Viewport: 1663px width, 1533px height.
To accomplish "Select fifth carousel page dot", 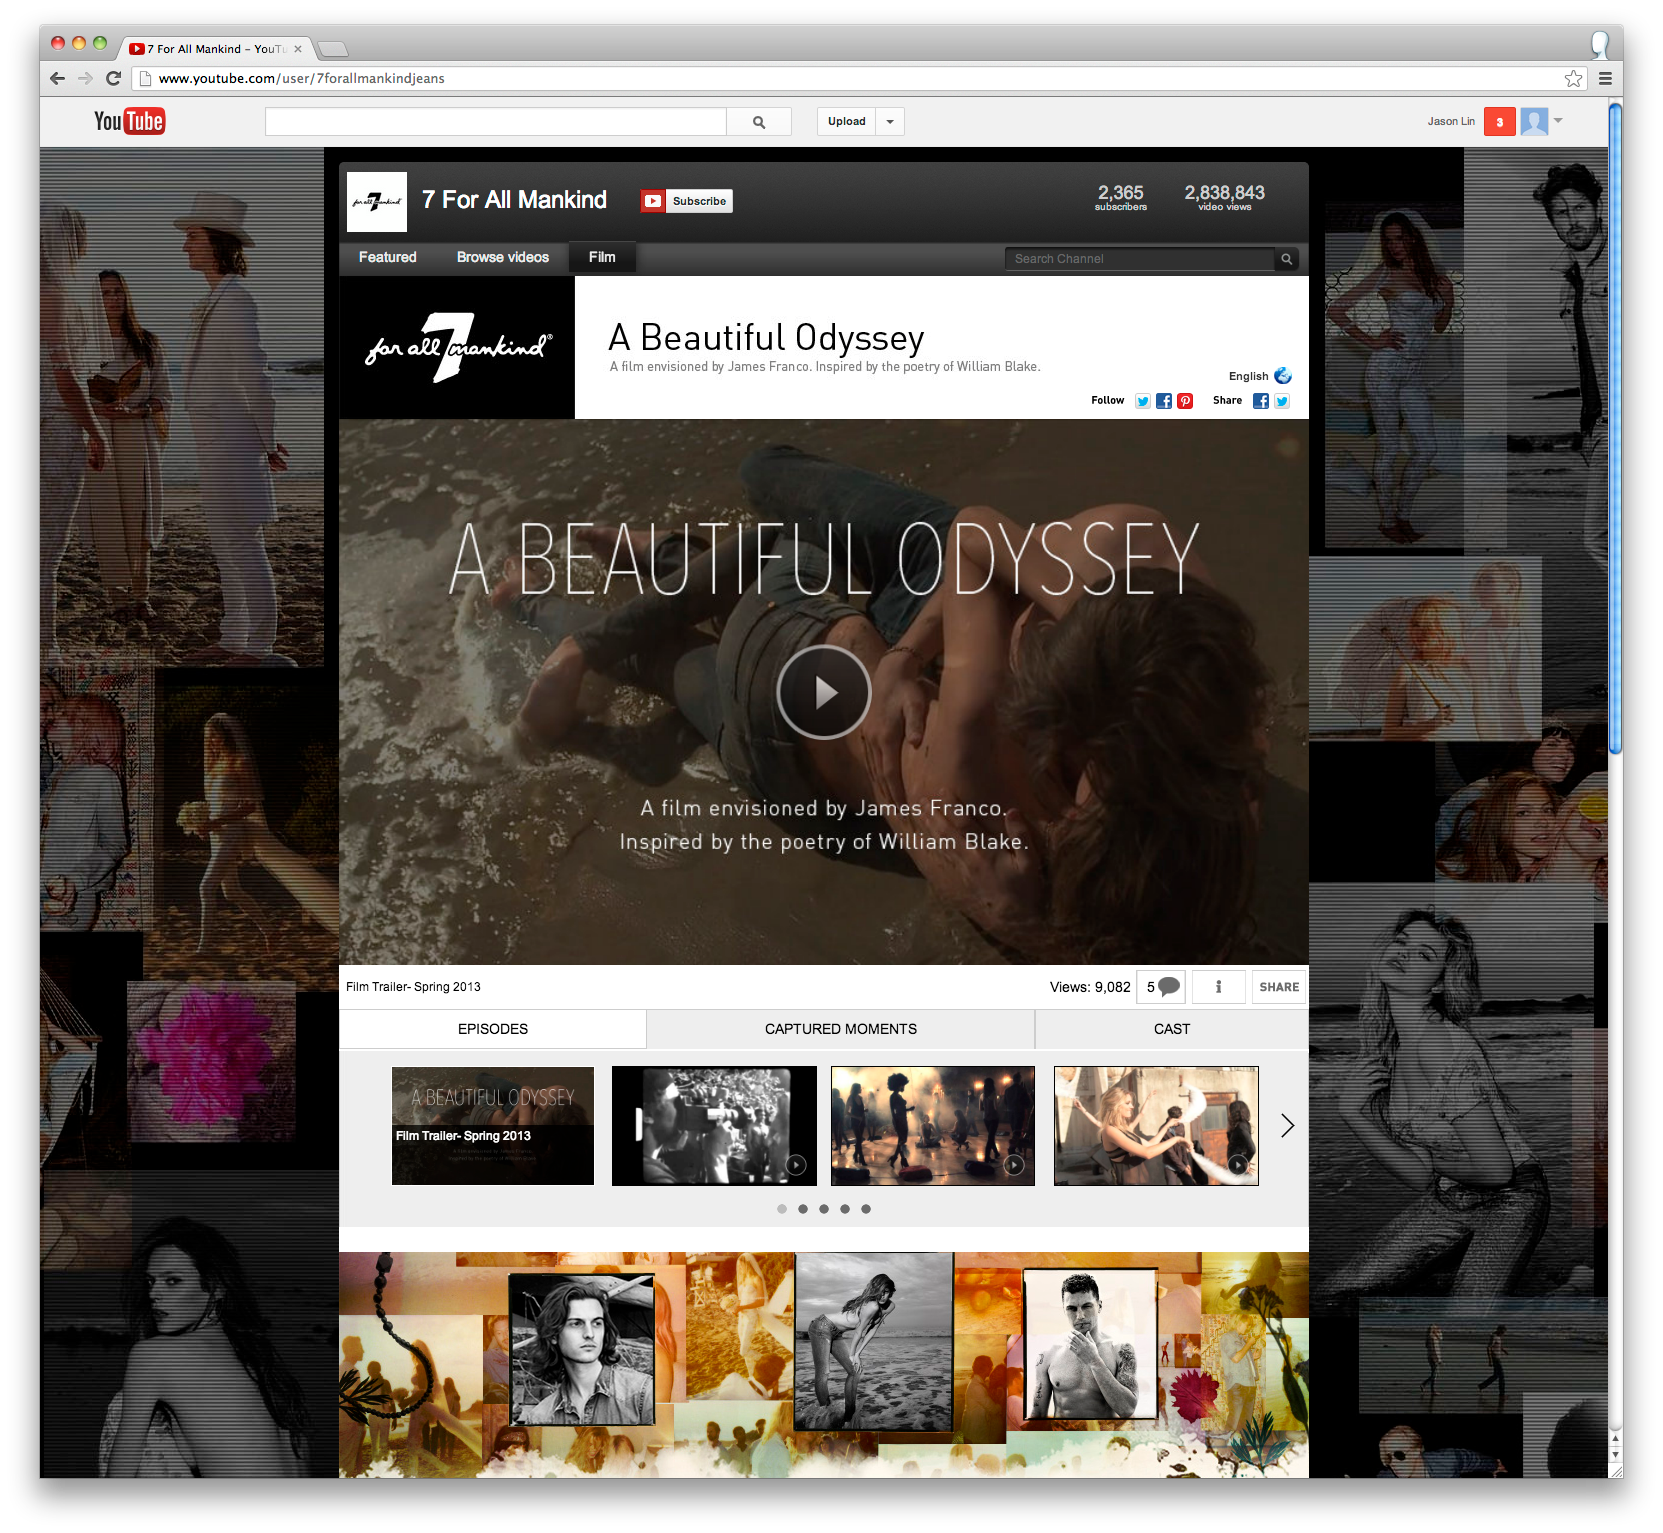I will click(x=866, y=1209).
